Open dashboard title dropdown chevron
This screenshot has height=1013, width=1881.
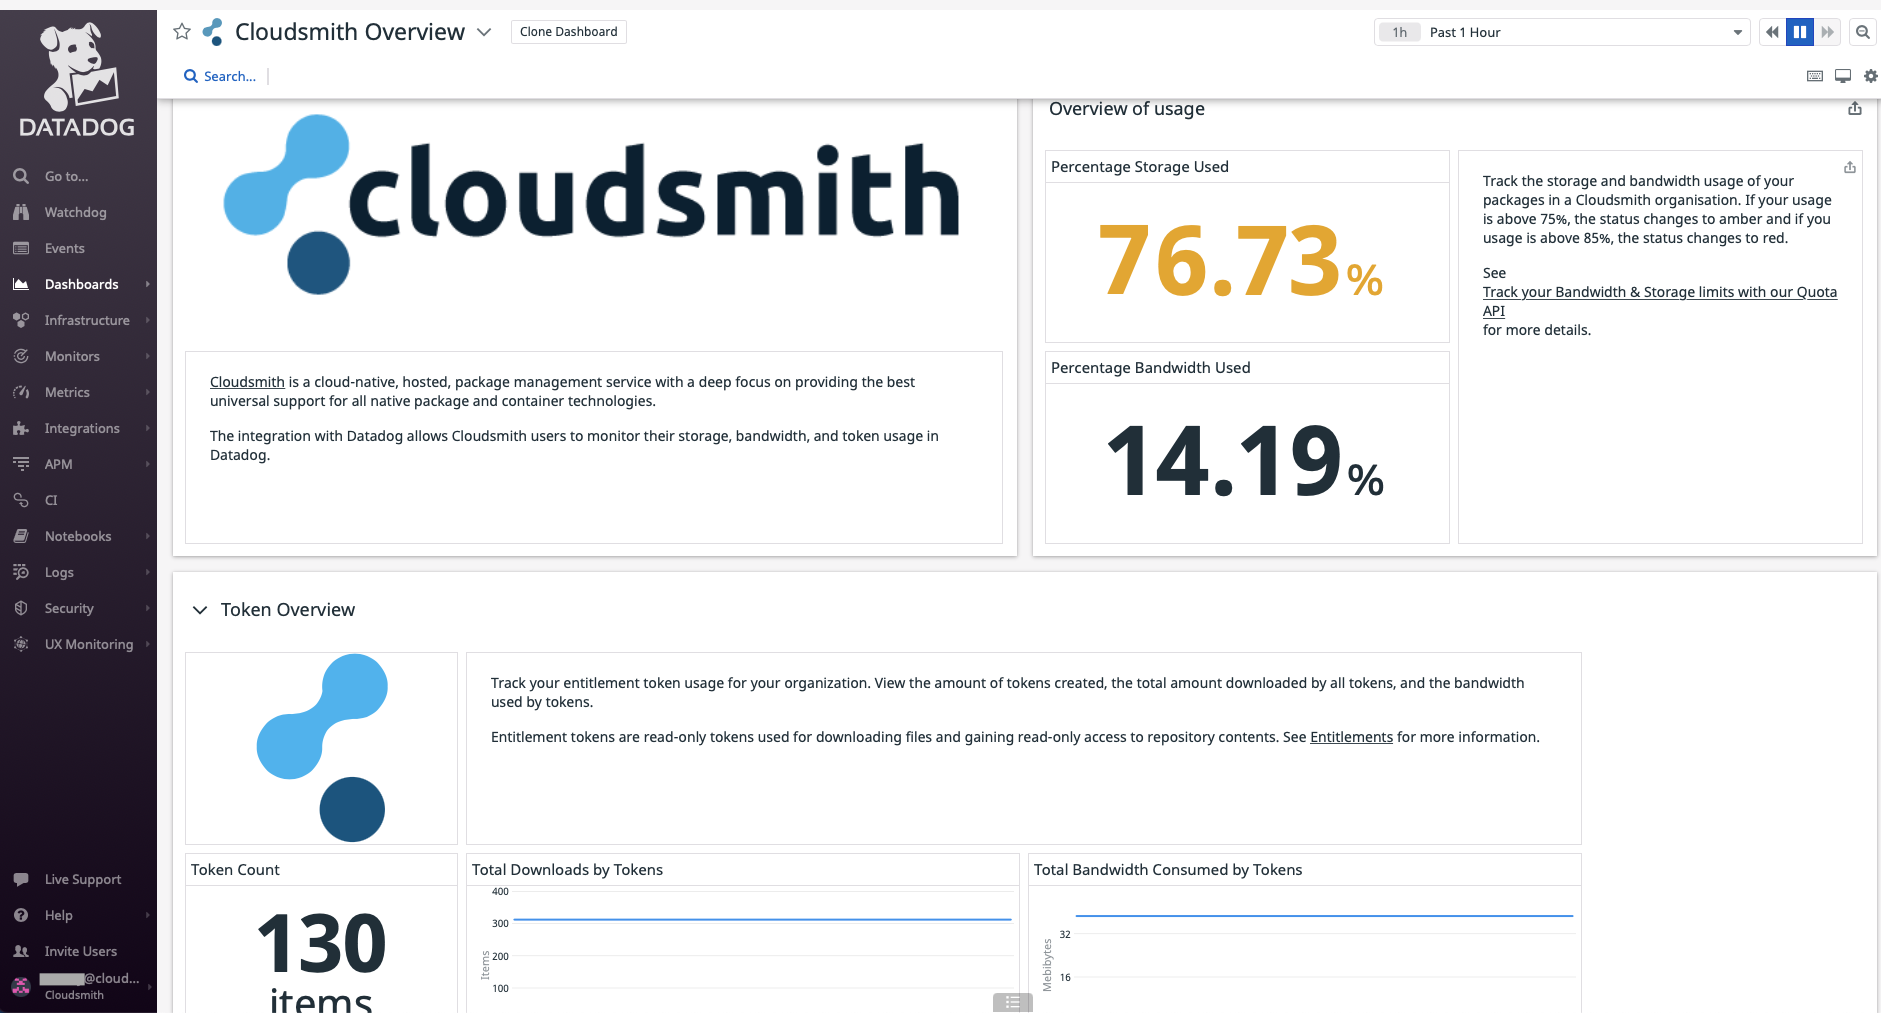click(x=484, y=32)
